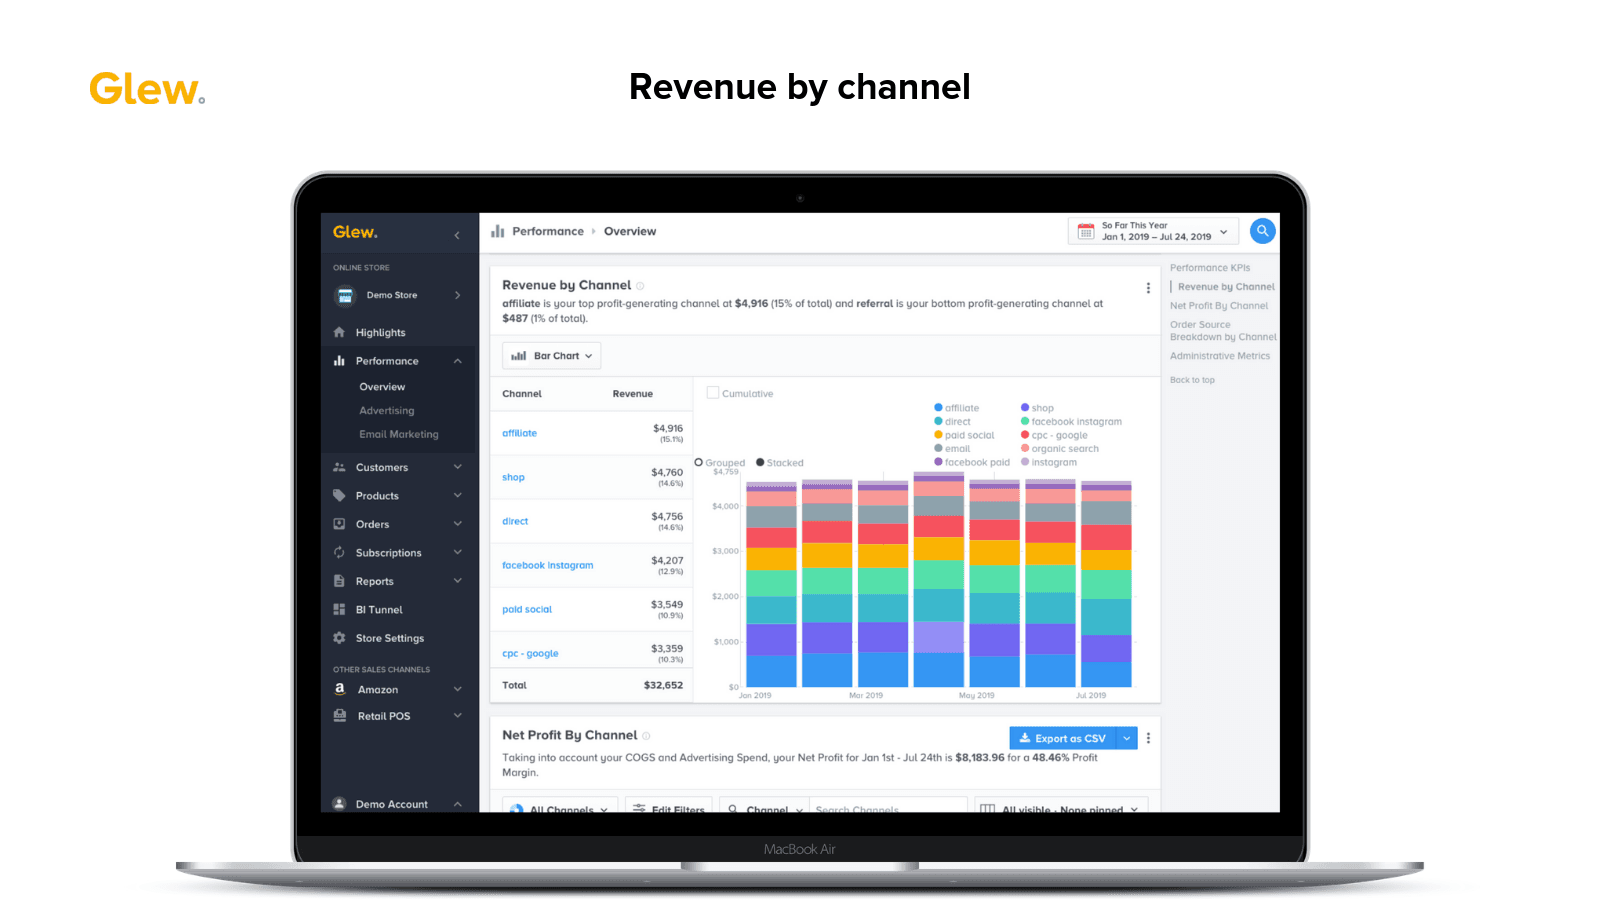Open the Bar Chart type dropdown
1600x900 pixels.
point(551,355)
